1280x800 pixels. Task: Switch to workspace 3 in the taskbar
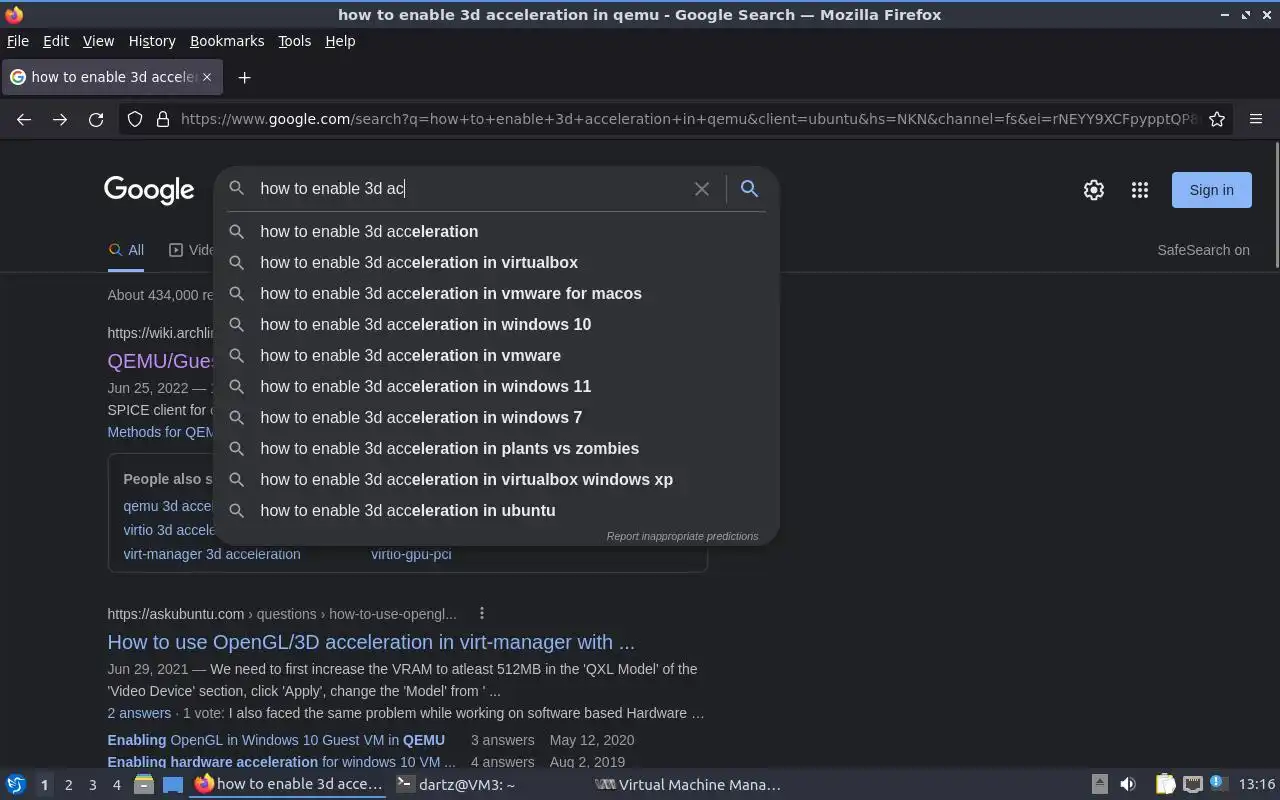click(92, 785)
